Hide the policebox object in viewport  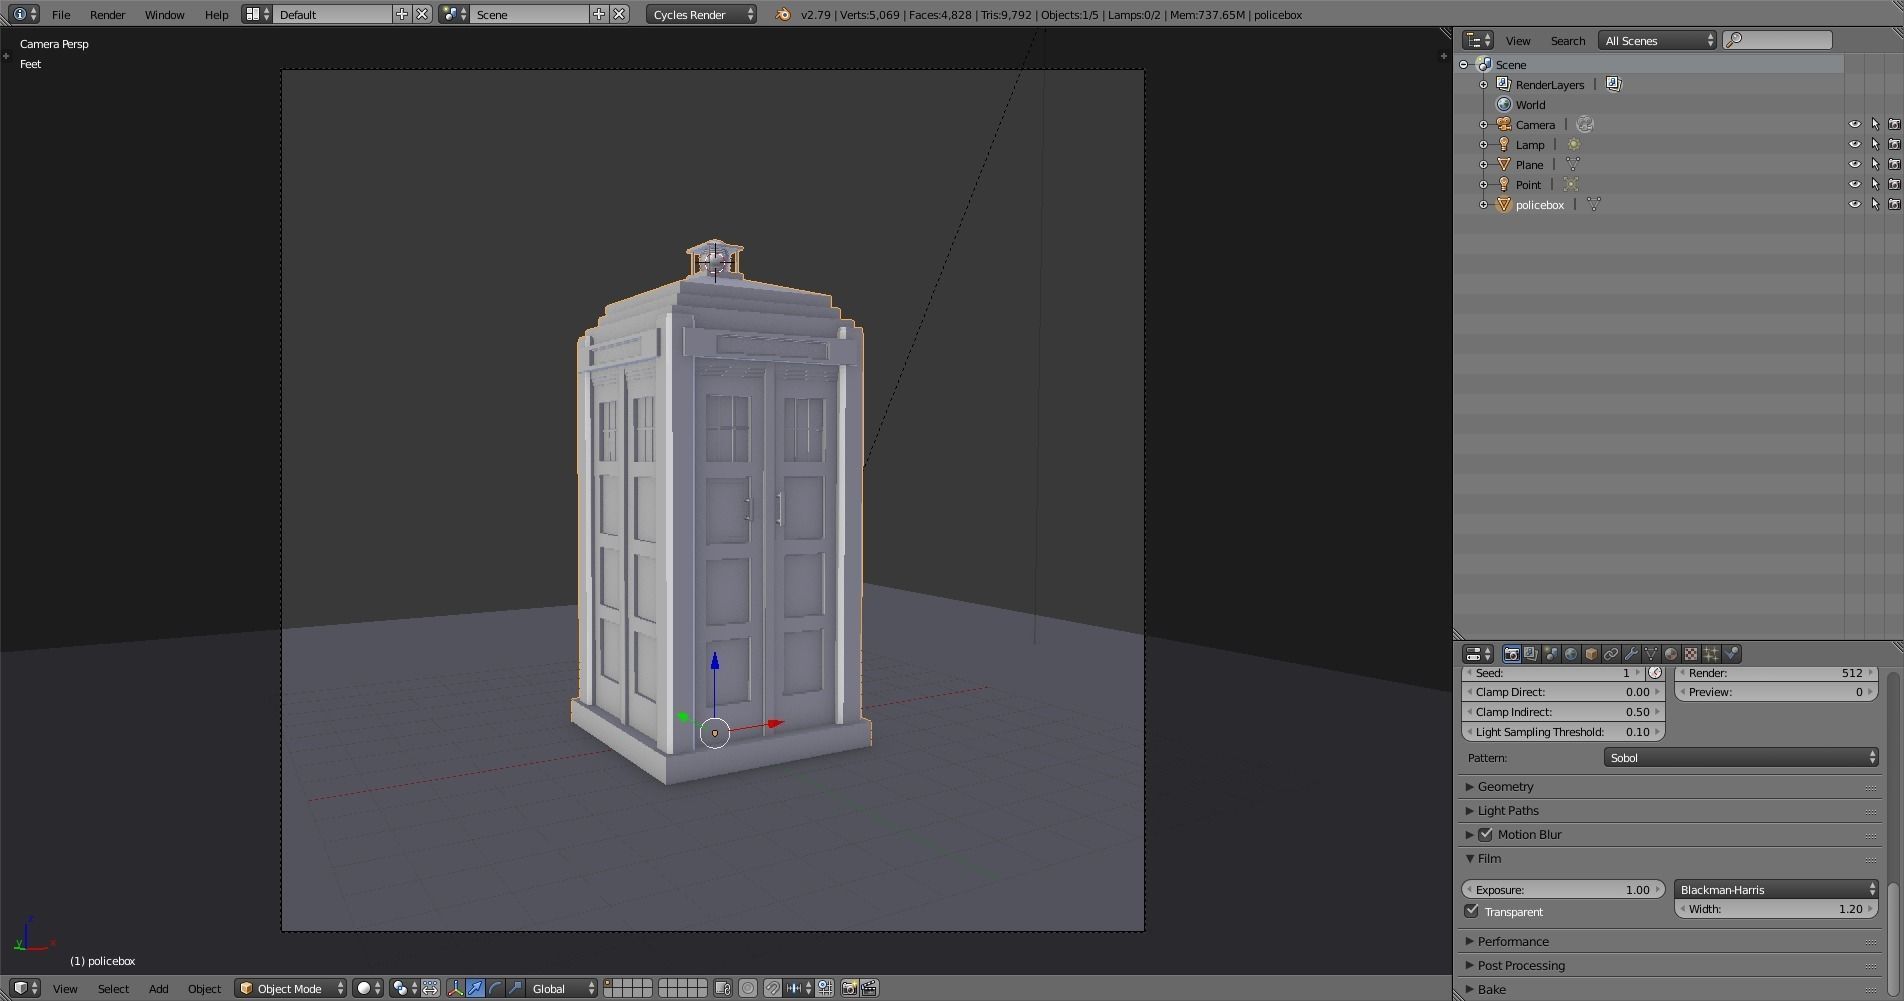(1855, 205)
